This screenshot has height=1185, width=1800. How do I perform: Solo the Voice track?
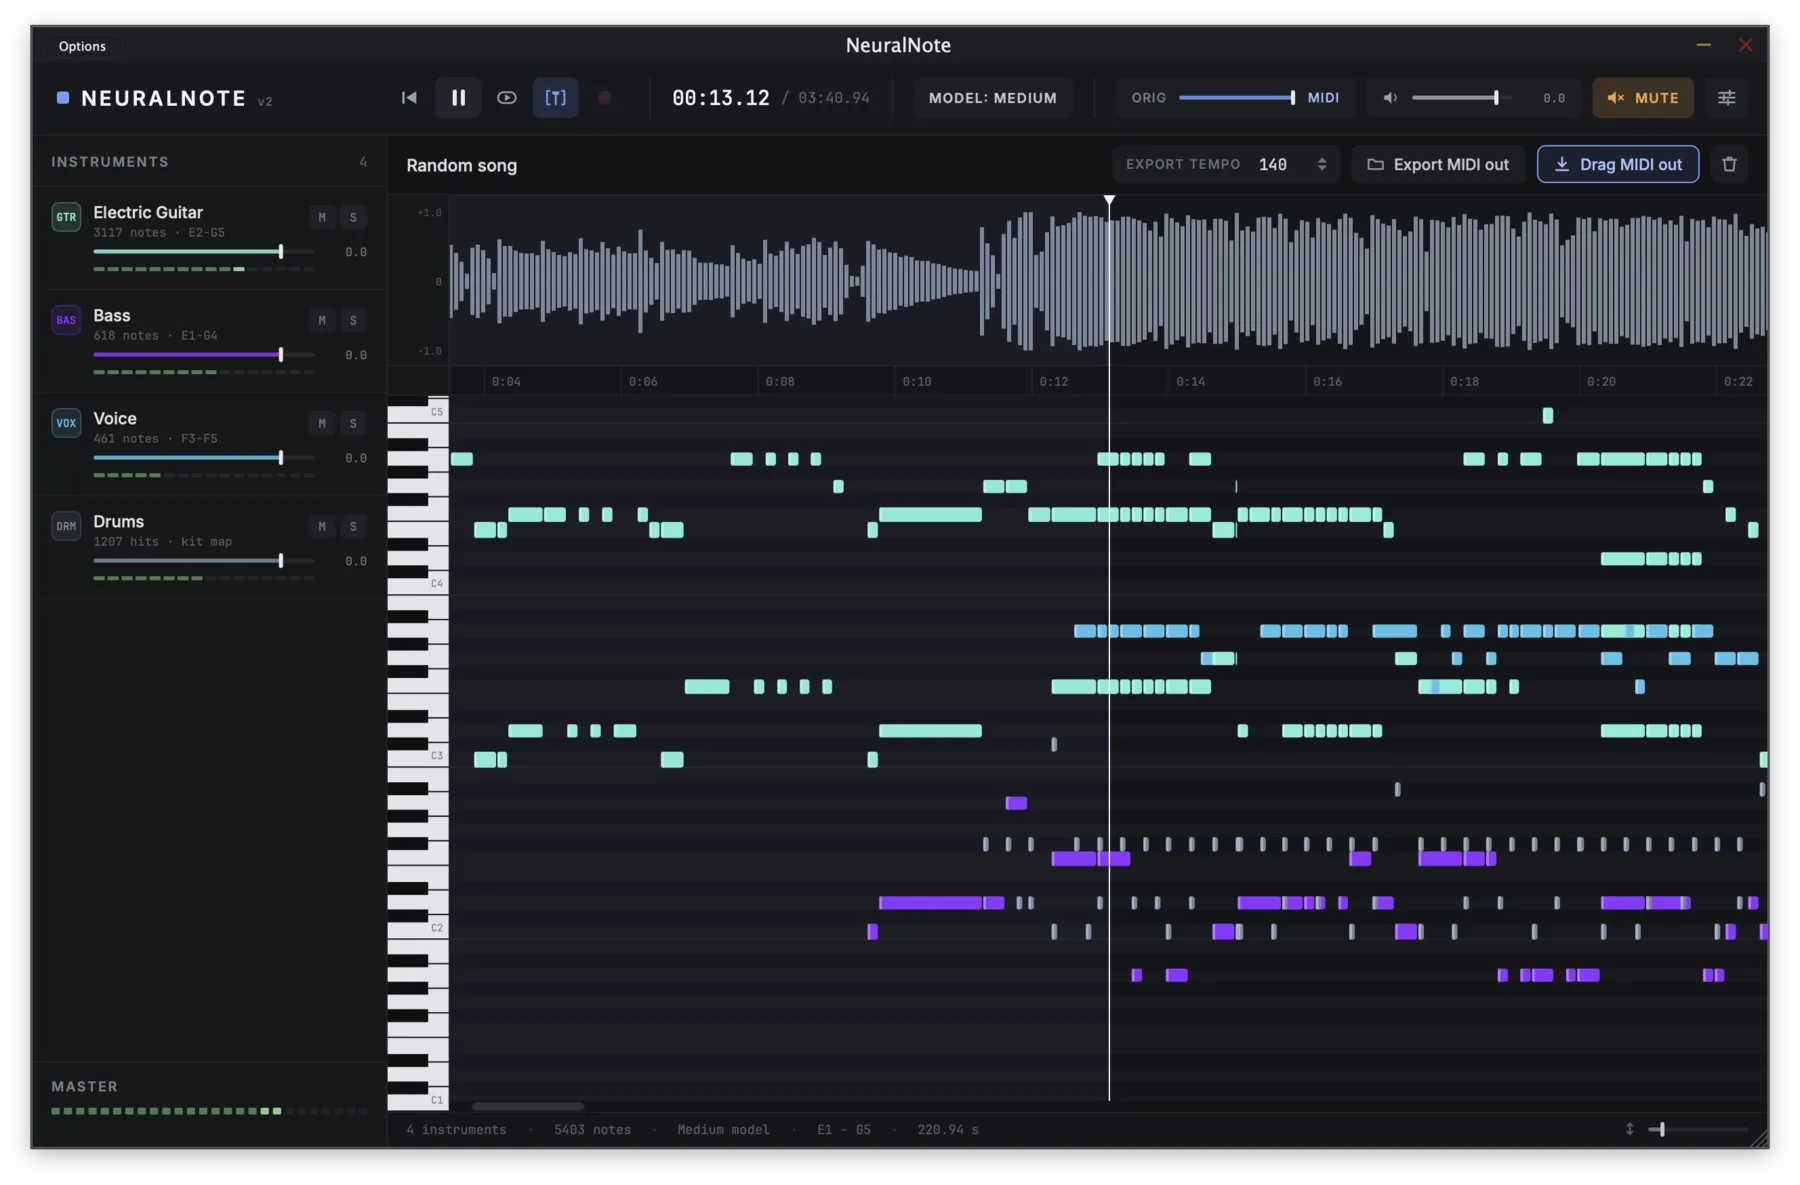(353, 423)
